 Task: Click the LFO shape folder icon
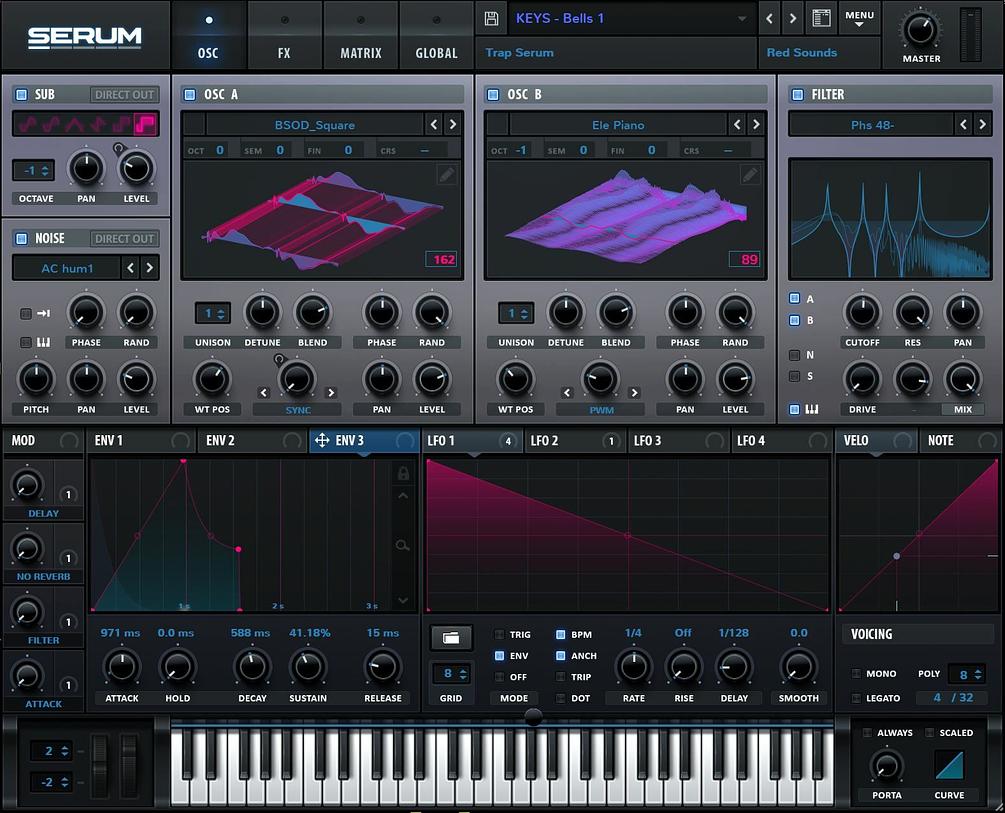click(451, 637)
